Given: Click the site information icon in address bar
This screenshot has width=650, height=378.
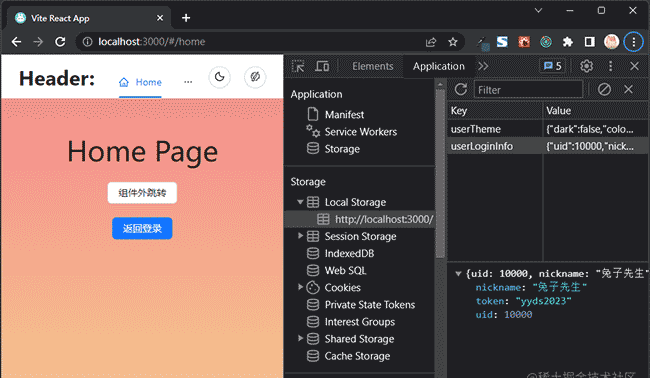Looking at the screenshot, I should pyautogui.click(x=87, y=42).
